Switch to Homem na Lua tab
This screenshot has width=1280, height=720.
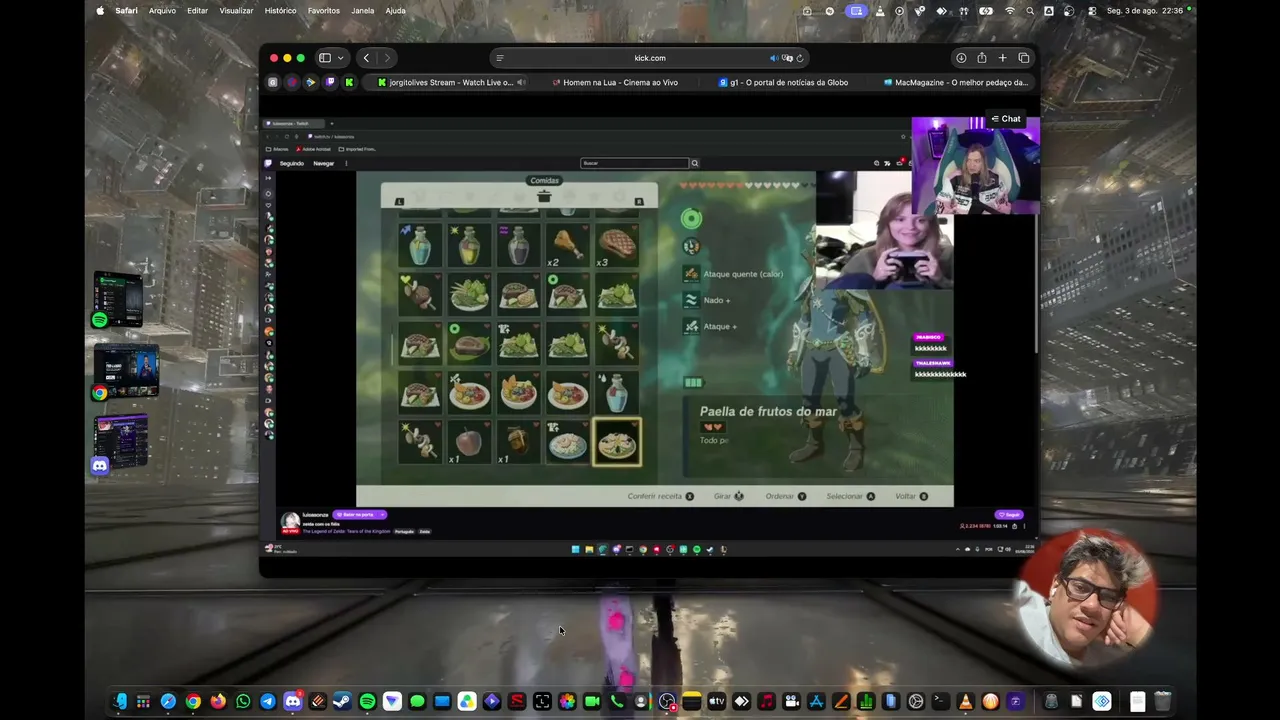coord(615,82)
